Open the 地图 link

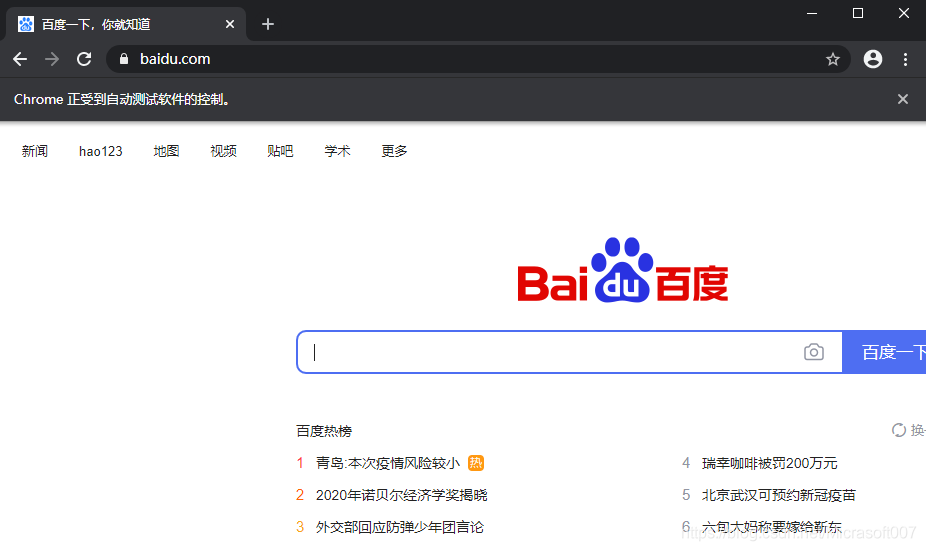(x=167, y=151)
